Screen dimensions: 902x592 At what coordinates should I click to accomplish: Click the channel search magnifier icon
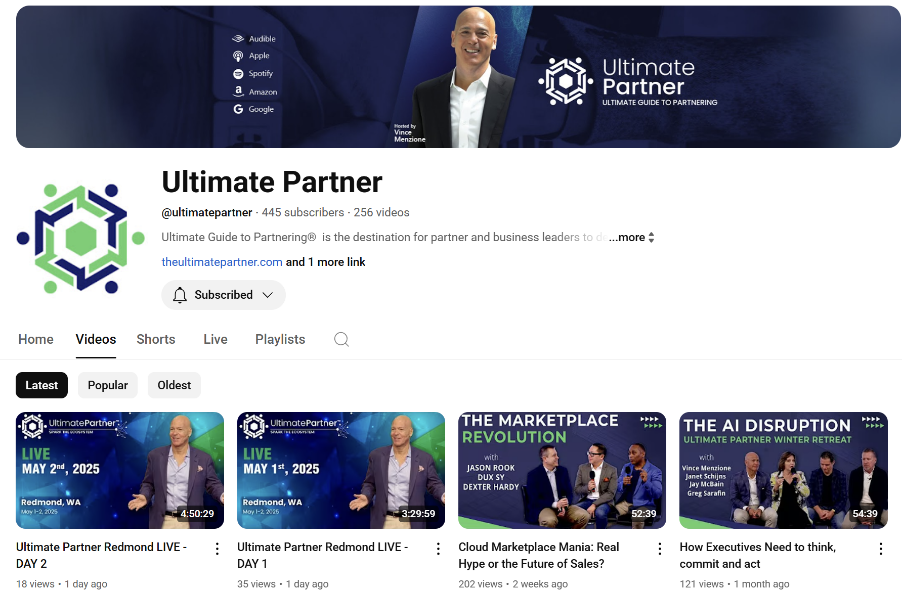coord(341,339)
